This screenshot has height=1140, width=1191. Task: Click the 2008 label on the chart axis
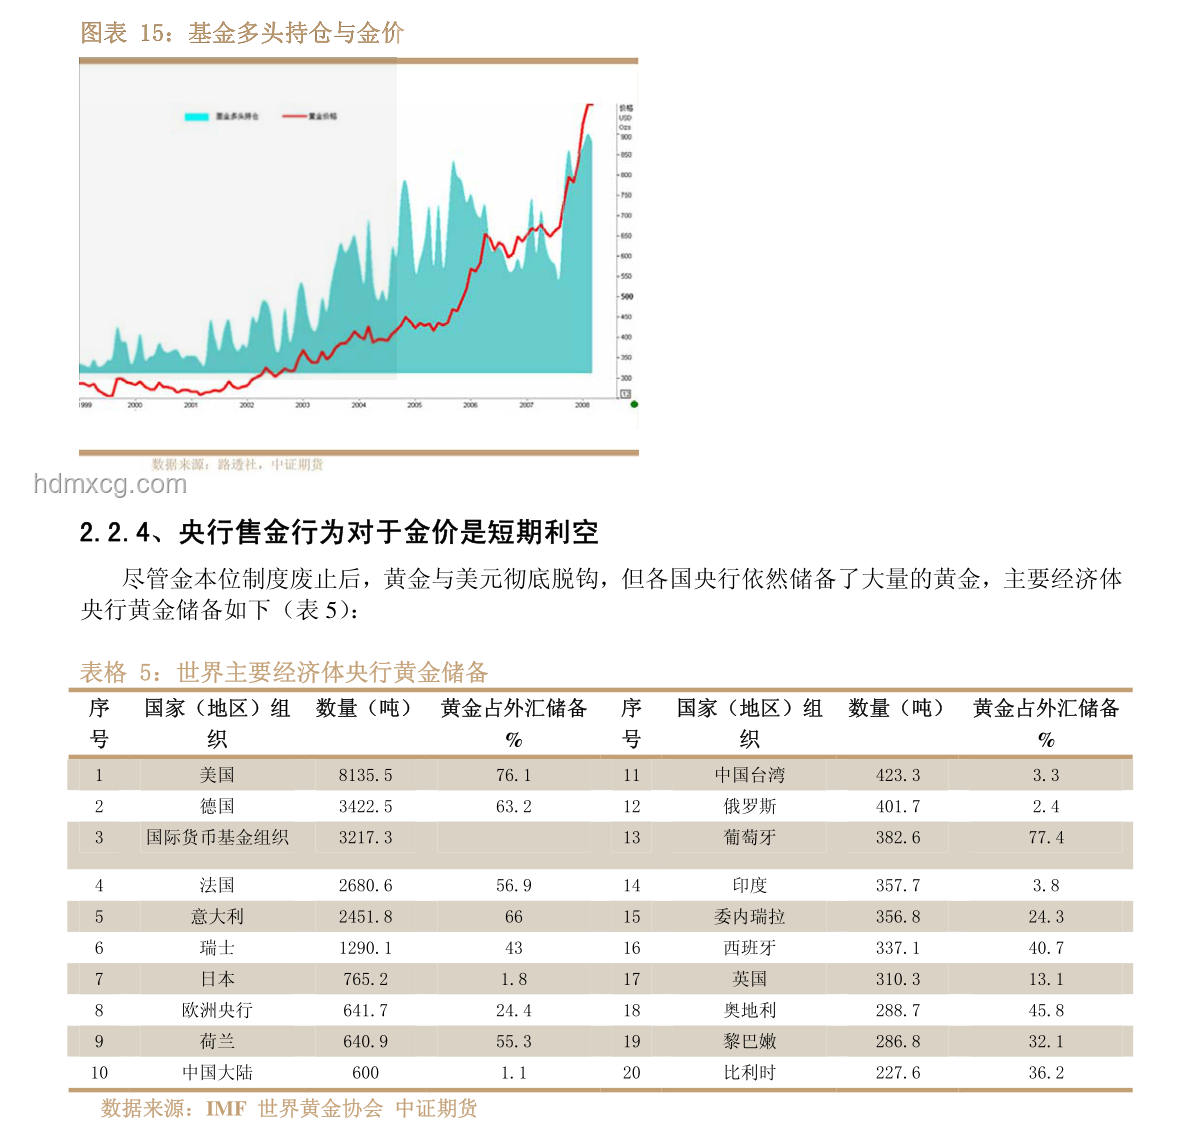[582, 405]
